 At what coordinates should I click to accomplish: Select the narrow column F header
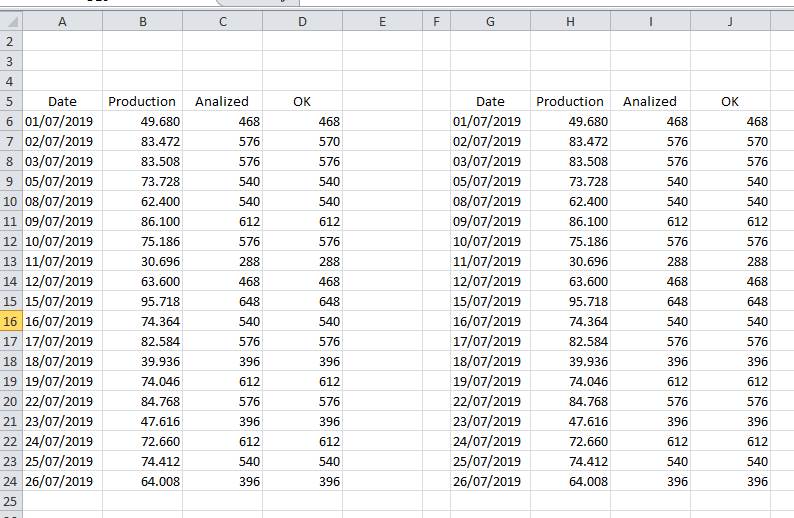point(436,21)
